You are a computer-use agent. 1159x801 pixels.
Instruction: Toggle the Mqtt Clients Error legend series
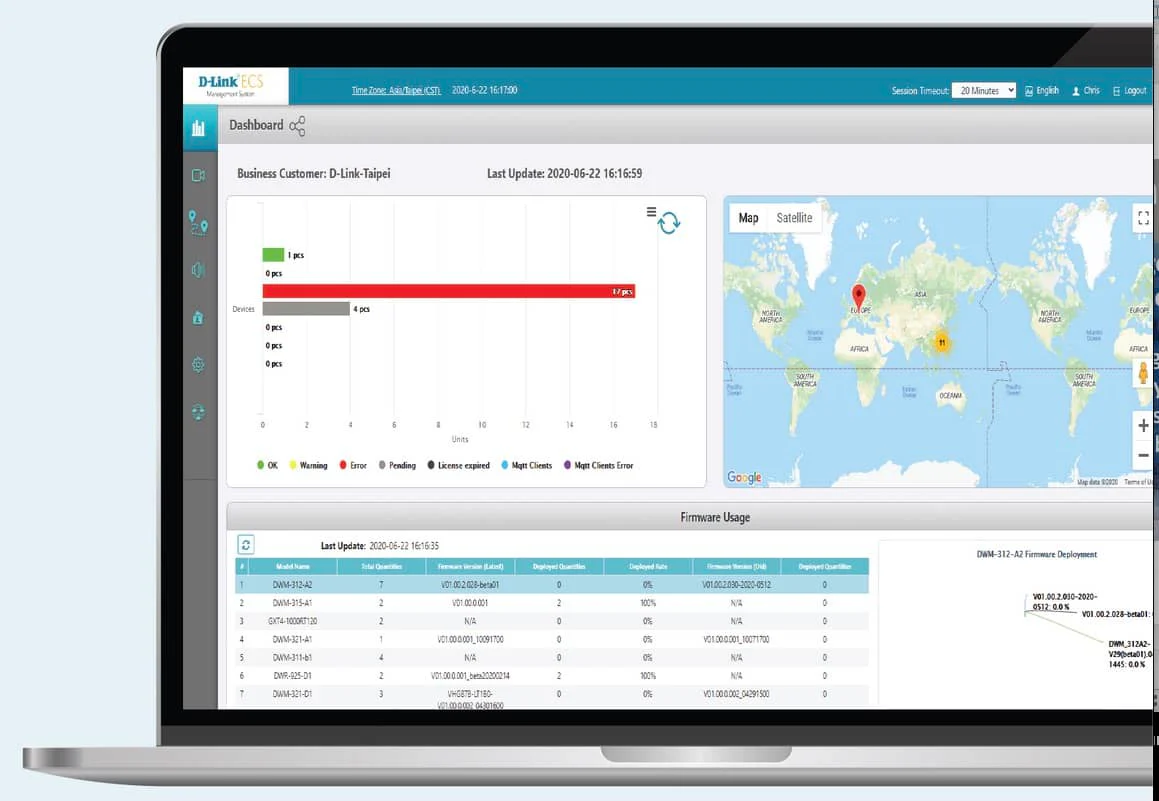(x=599, y=466)
